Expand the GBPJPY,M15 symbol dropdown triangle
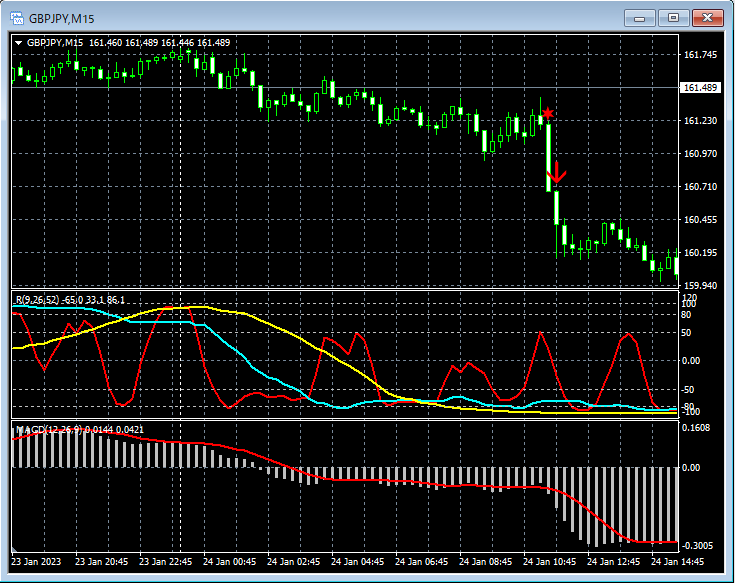Viewport: 736px width, 583px height. point(18,43)
